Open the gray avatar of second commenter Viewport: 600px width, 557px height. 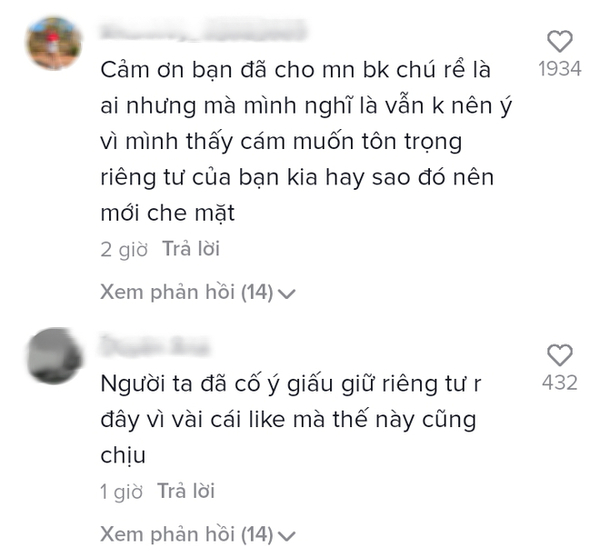(54, 356)
